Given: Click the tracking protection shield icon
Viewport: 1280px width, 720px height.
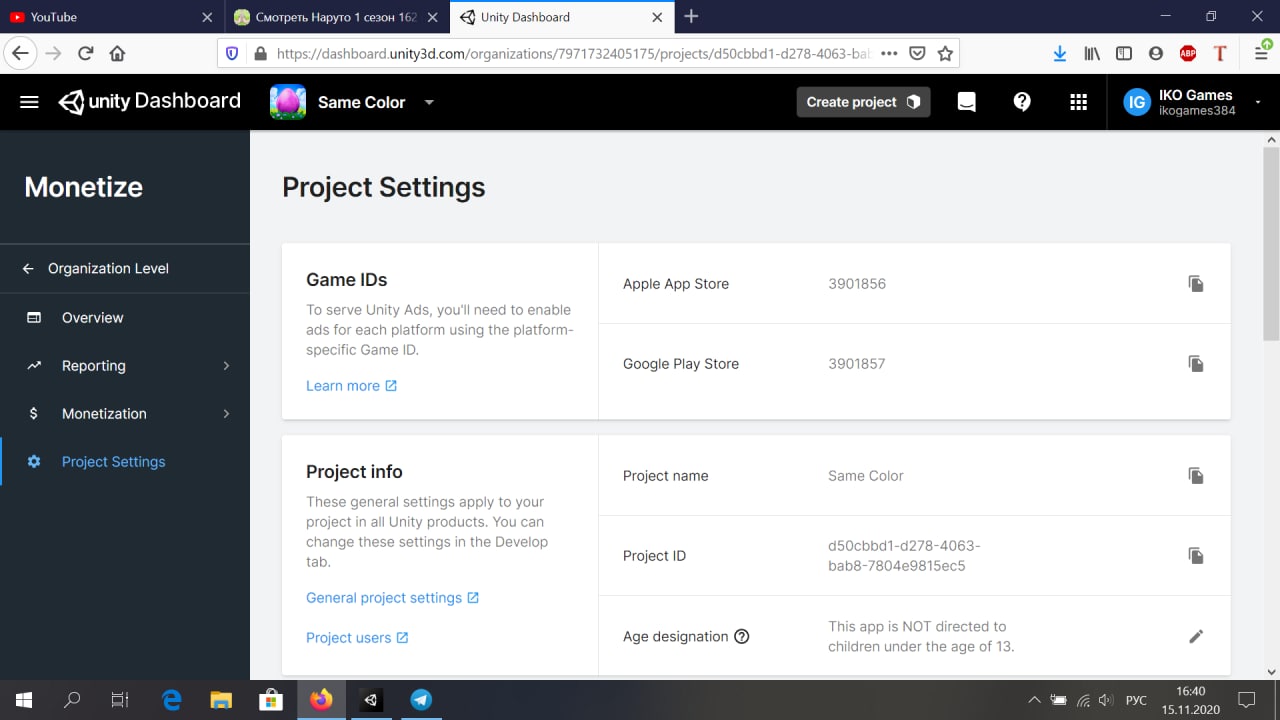Looking at the screenshot, I should [232, 54].
